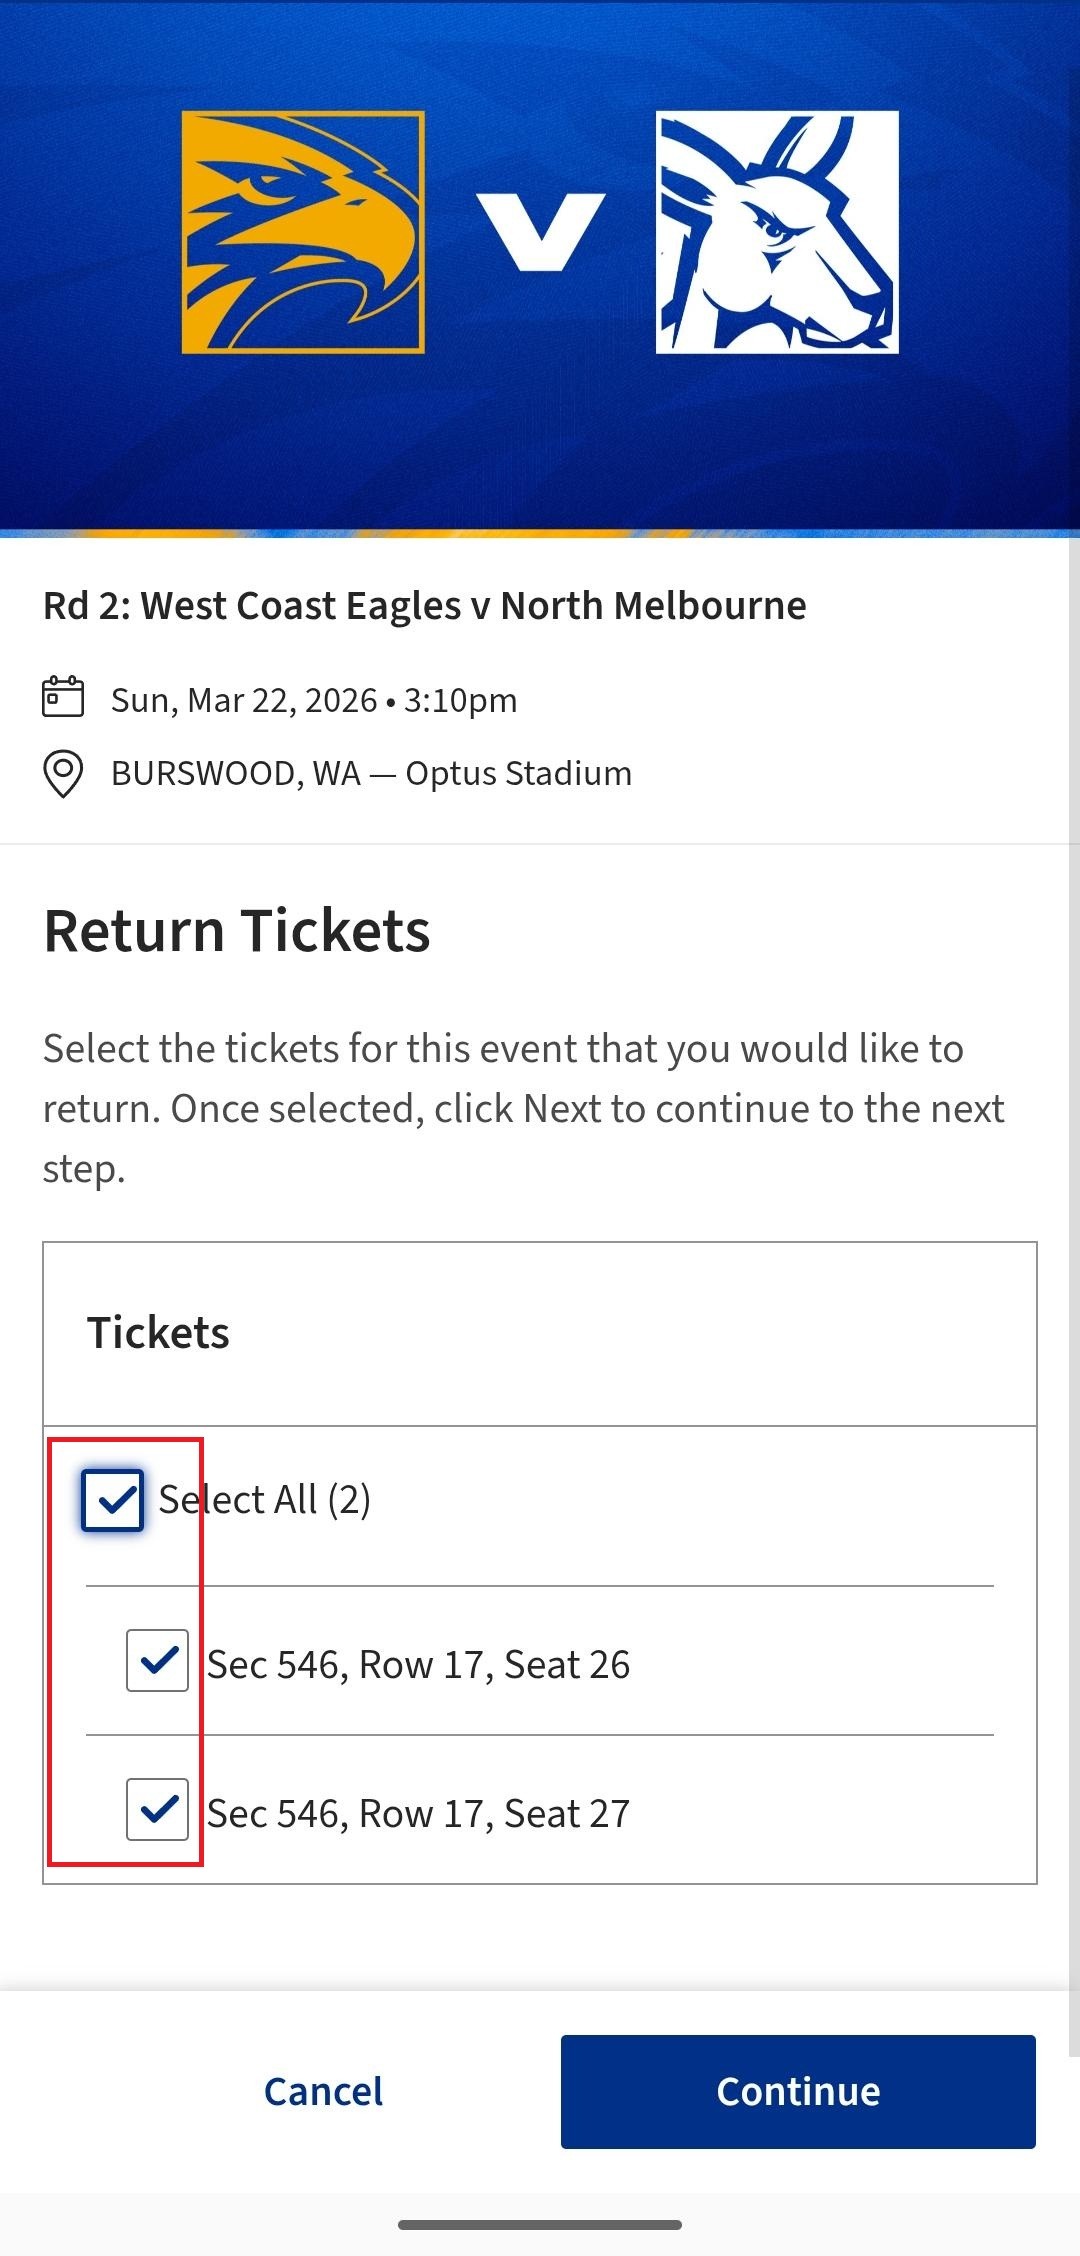
Task: Tap the West Coast Eagles logo
Action: pyautogui.click(x=303, y=232)
